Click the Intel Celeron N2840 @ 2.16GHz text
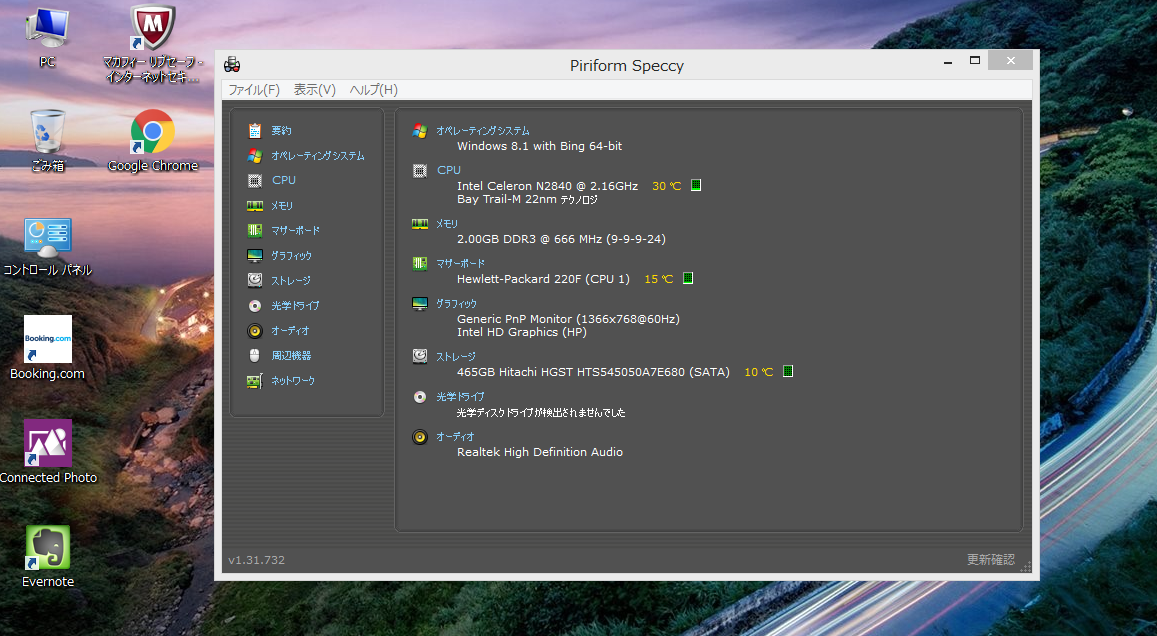Viewport: 1157px width, 636px height. click(548, 186)
